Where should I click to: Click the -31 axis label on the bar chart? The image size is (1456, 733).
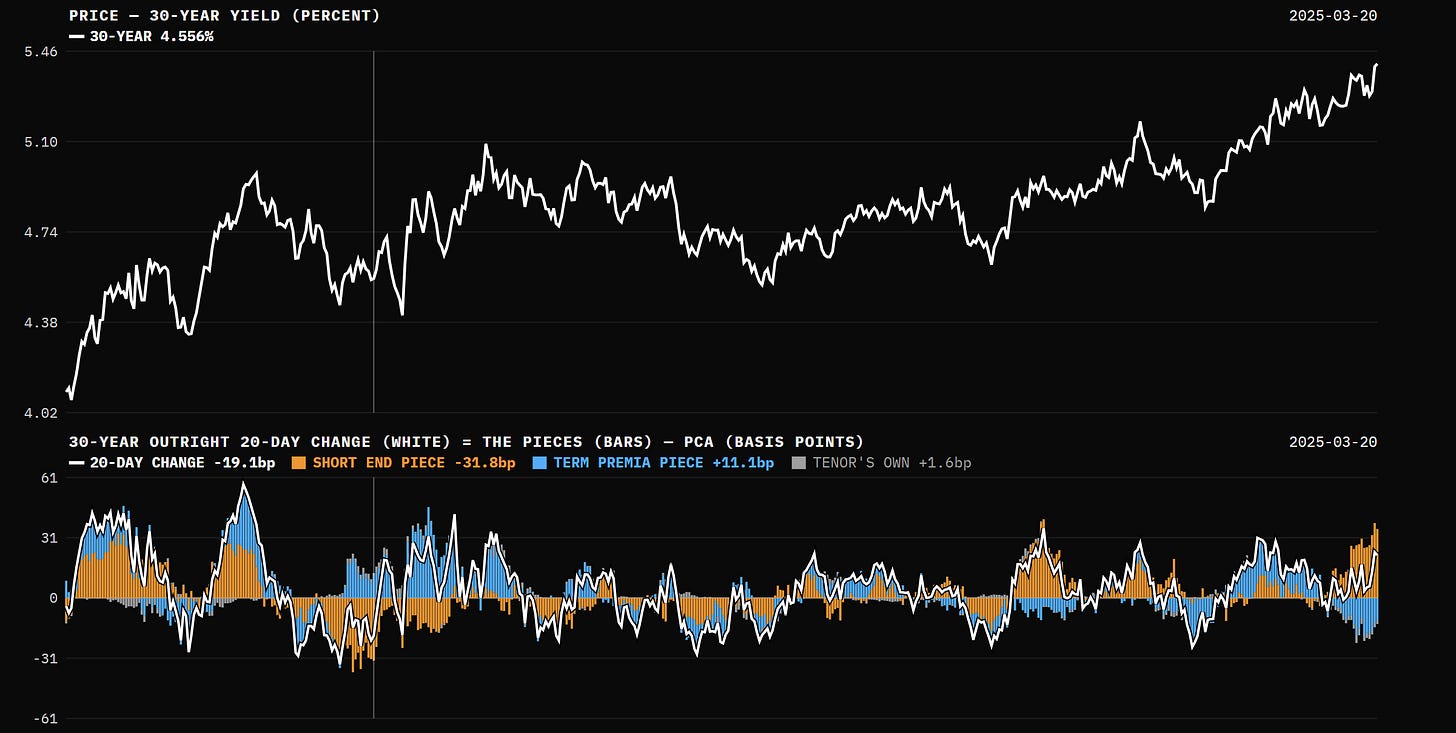pos(44,658)
